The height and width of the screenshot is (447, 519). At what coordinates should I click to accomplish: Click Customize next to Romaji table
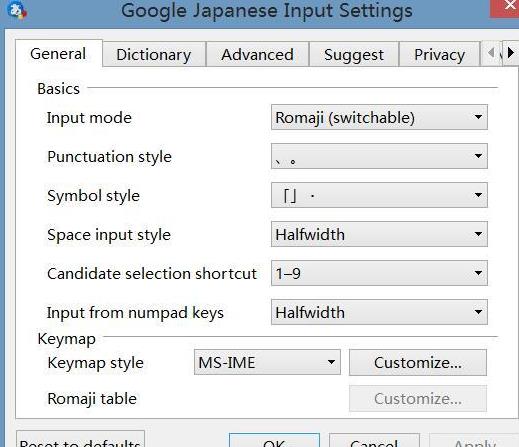pyautogui.click(x=418, y=398)
